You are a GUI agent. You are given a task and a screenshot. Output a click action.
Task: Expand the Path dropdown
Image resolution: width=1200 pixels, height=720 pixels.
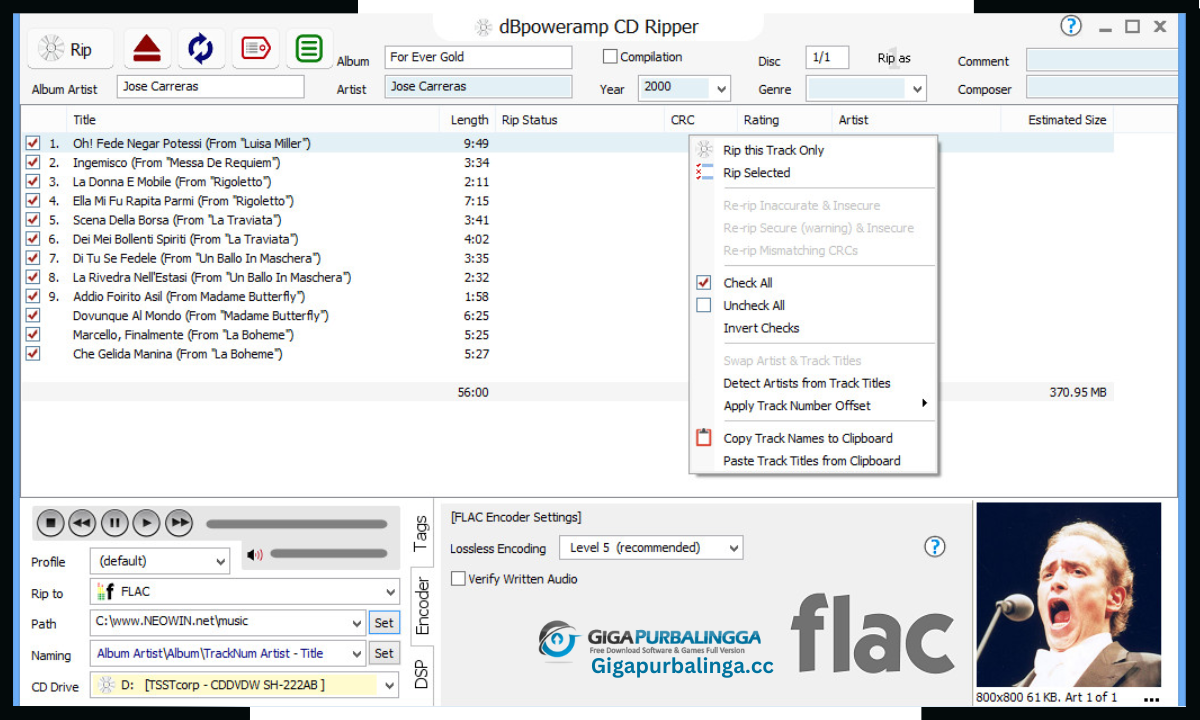[x=356, y=623]
